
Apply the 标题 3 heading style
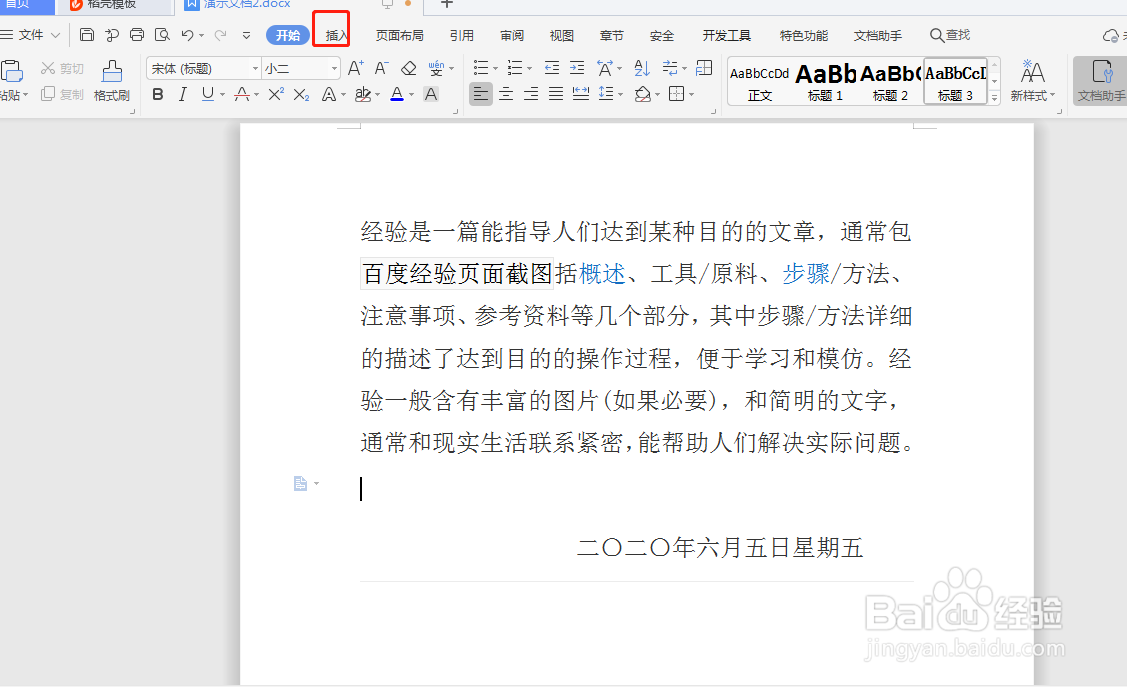(x=955, y=83)
